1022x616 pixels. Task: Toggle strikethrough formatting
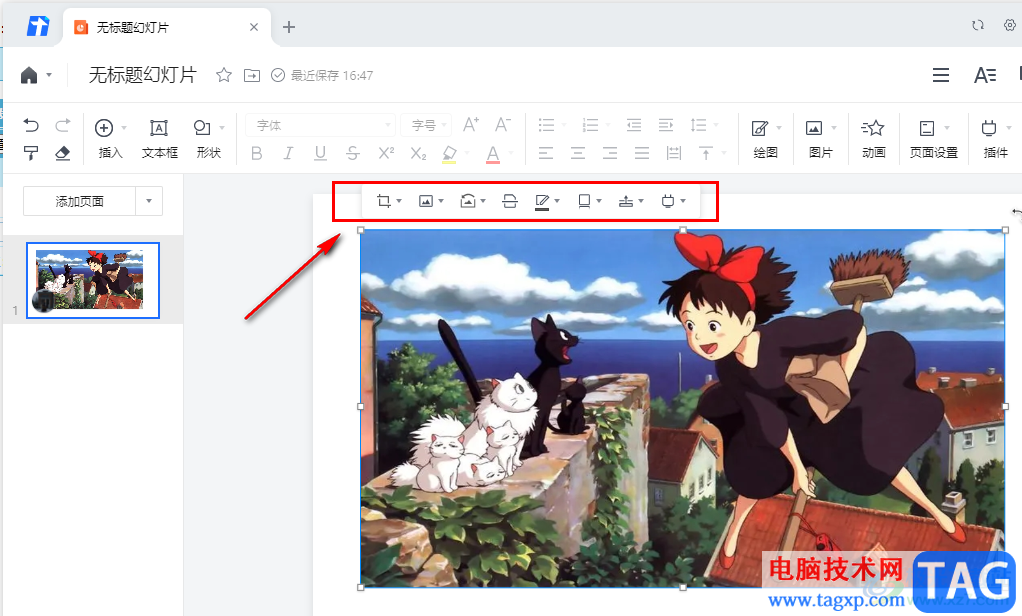353,153
